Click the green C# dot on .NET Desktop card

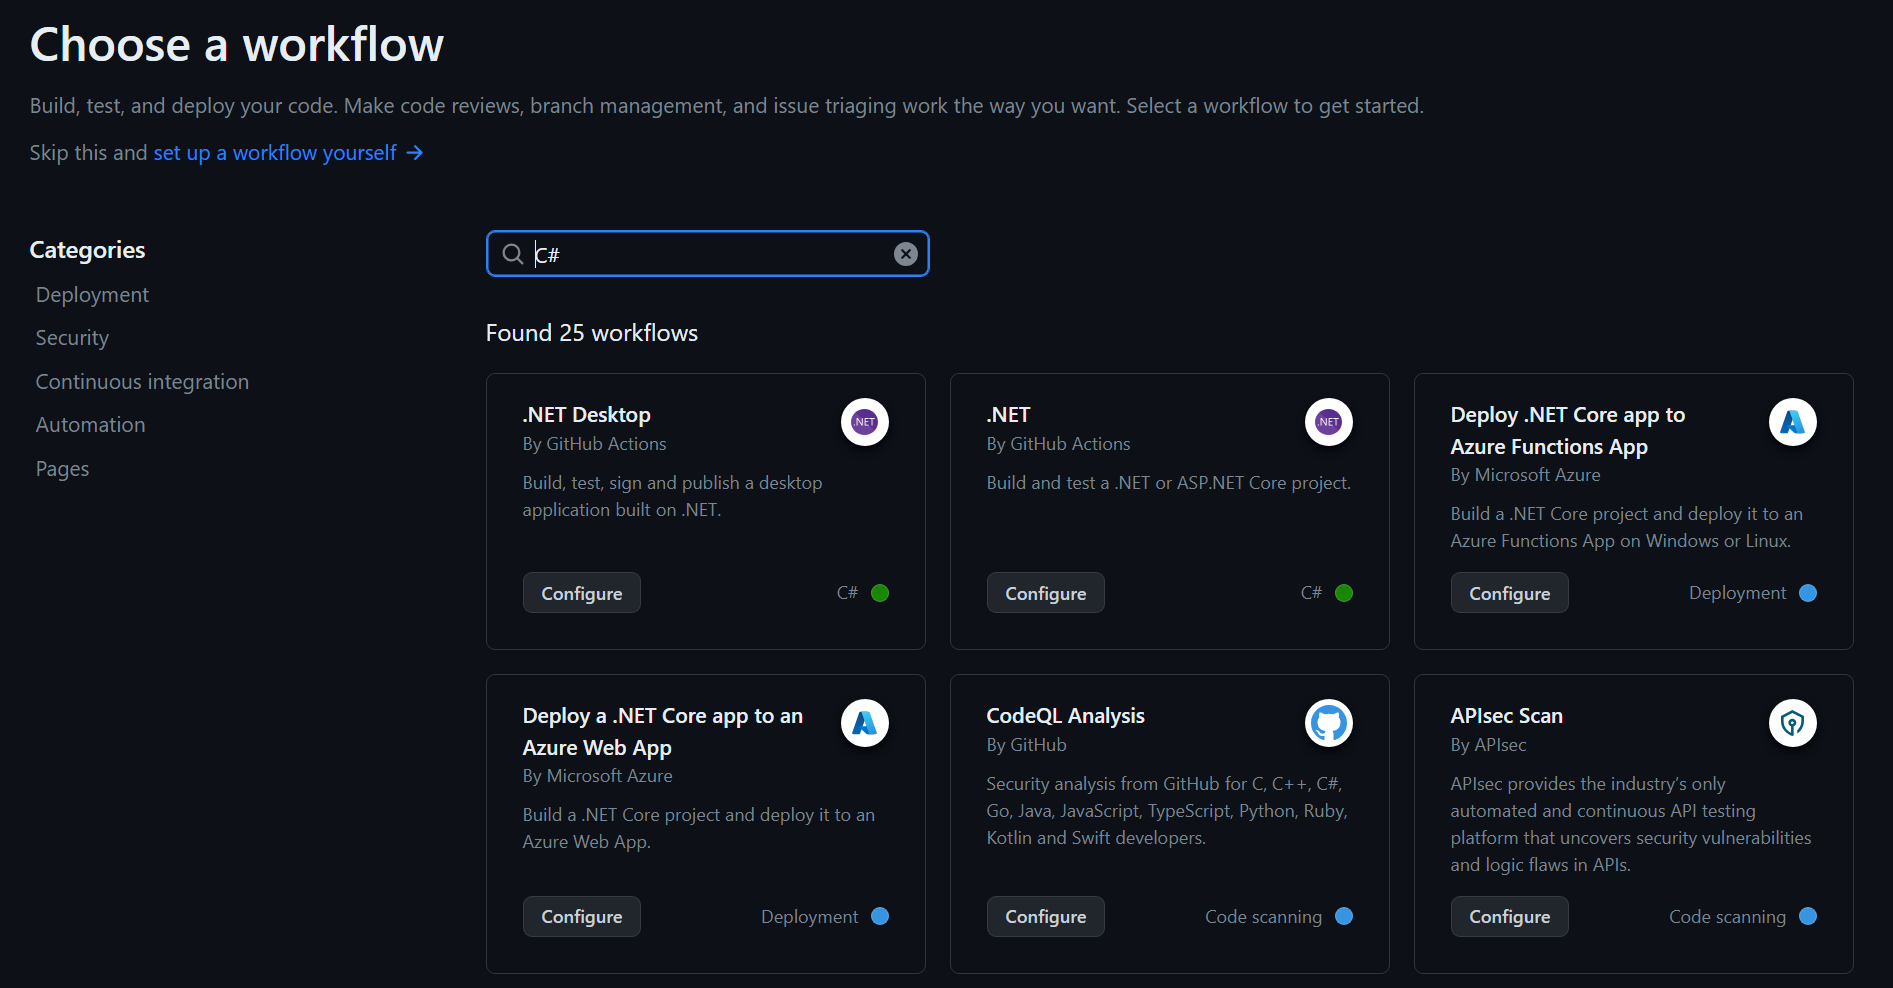(880, 593)
